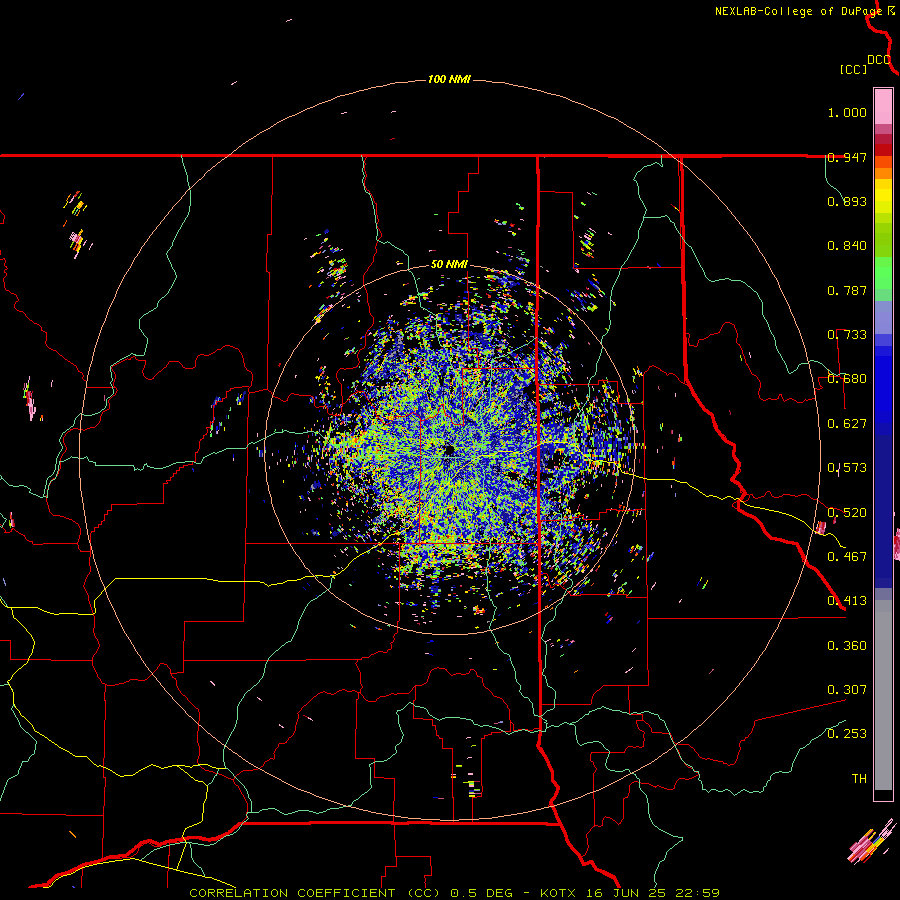Click the pink swatch at the color bar top
The width and height of the screenshot is (900, 900).
tap(883, 107)
